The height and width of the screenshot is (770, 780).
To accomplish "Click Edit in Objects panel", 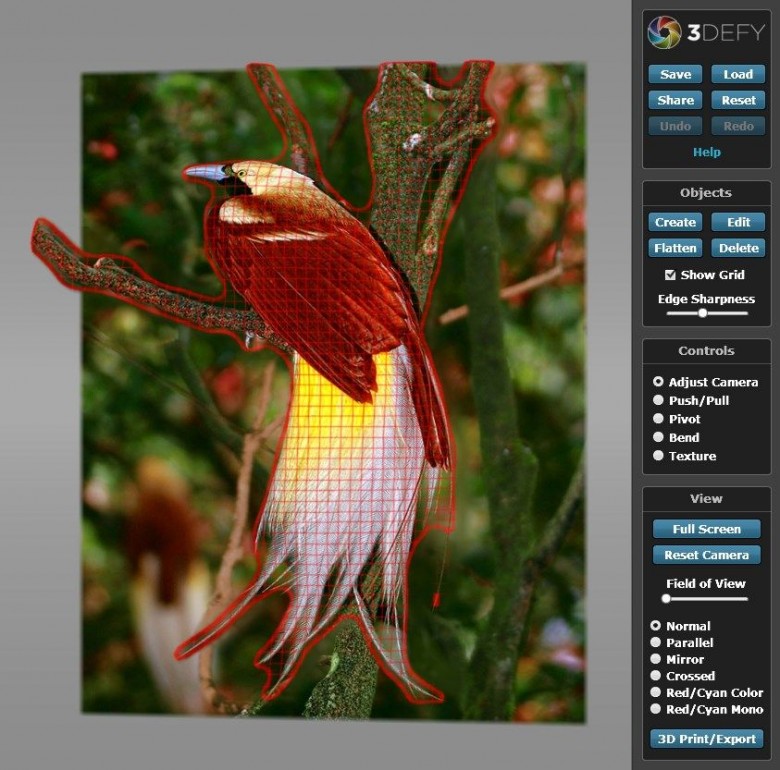I will coord(738,222).
